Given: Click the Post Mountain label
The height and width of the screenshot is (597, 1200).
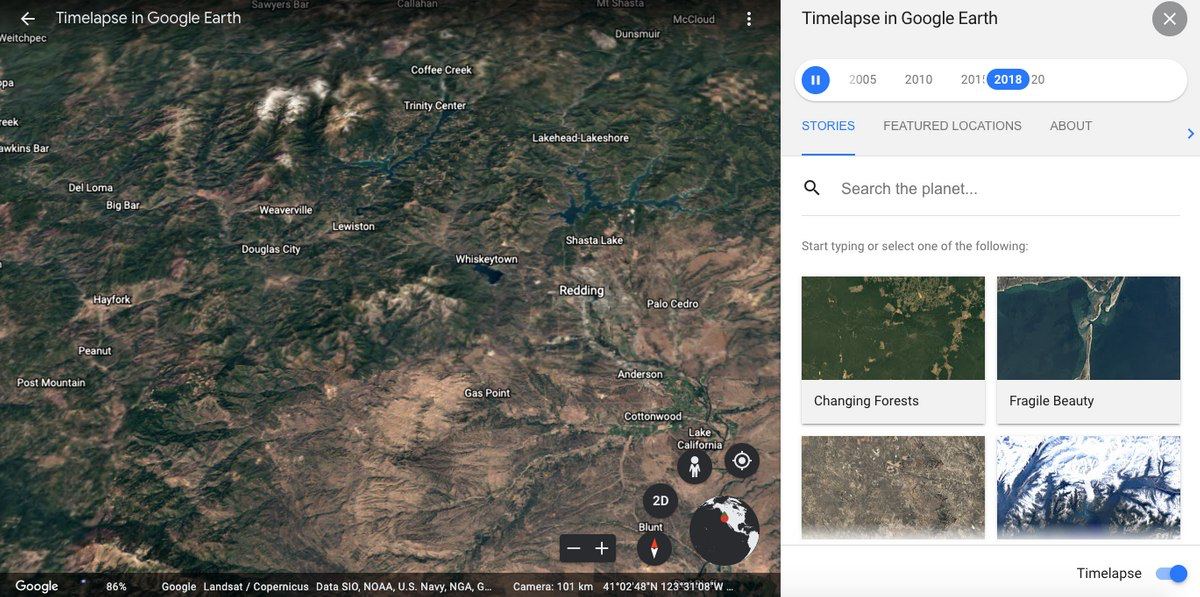Looking at the screenshot, I should [51, 383].
